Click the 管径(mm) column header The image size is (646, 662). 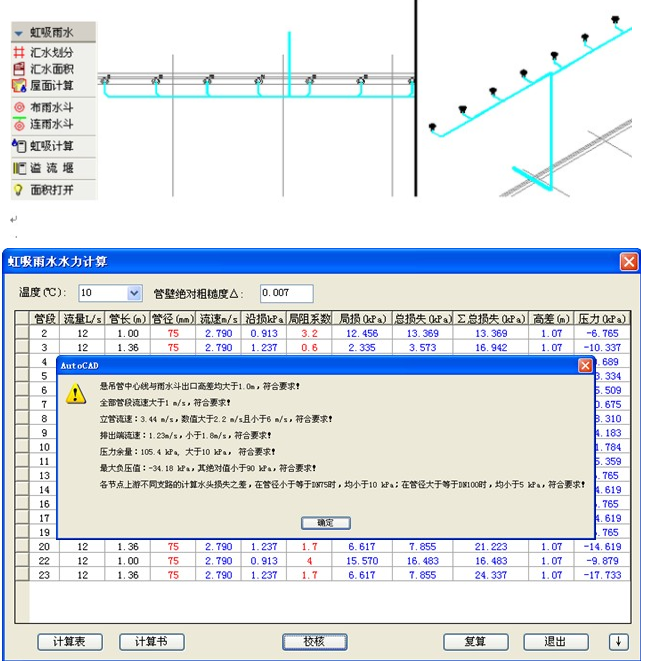pyautogui.click(x=173, y=319)
